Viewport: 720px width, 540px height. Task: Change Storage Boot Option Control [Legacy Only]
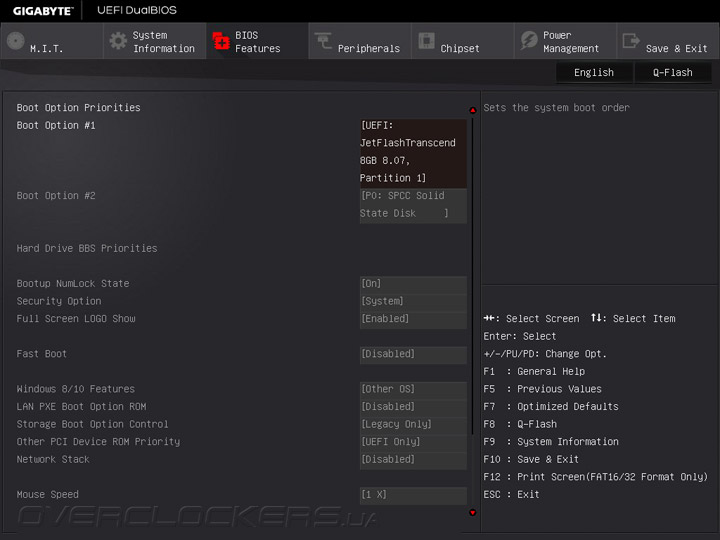413,424
